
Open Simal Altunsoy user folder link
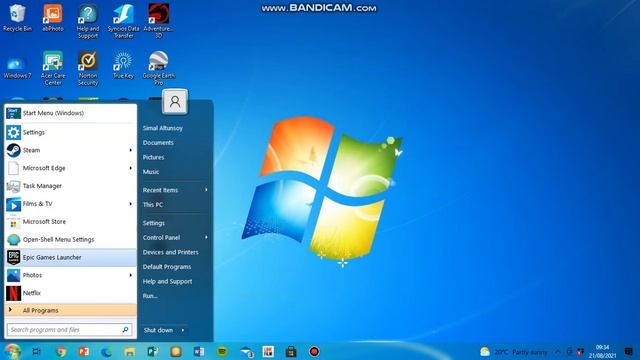click(x=163, y=128)
